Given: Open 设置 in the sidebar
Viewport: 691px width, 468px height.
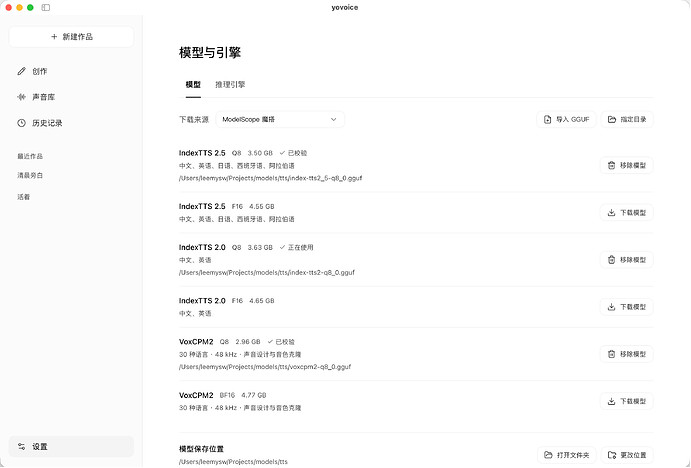Looking at the screenshot, I should 71,446.
